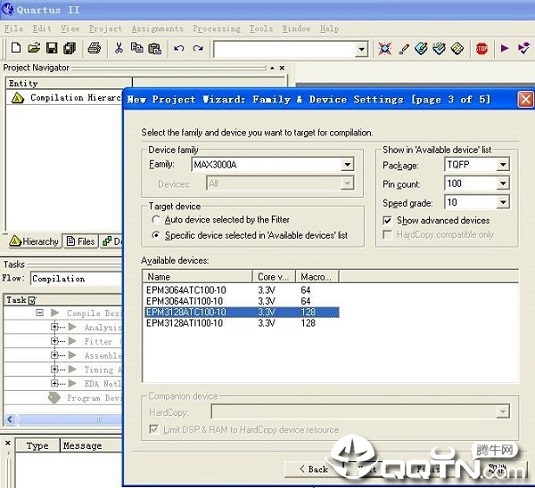Open the Window menu
535x488 pixels.
pos(296,29)
